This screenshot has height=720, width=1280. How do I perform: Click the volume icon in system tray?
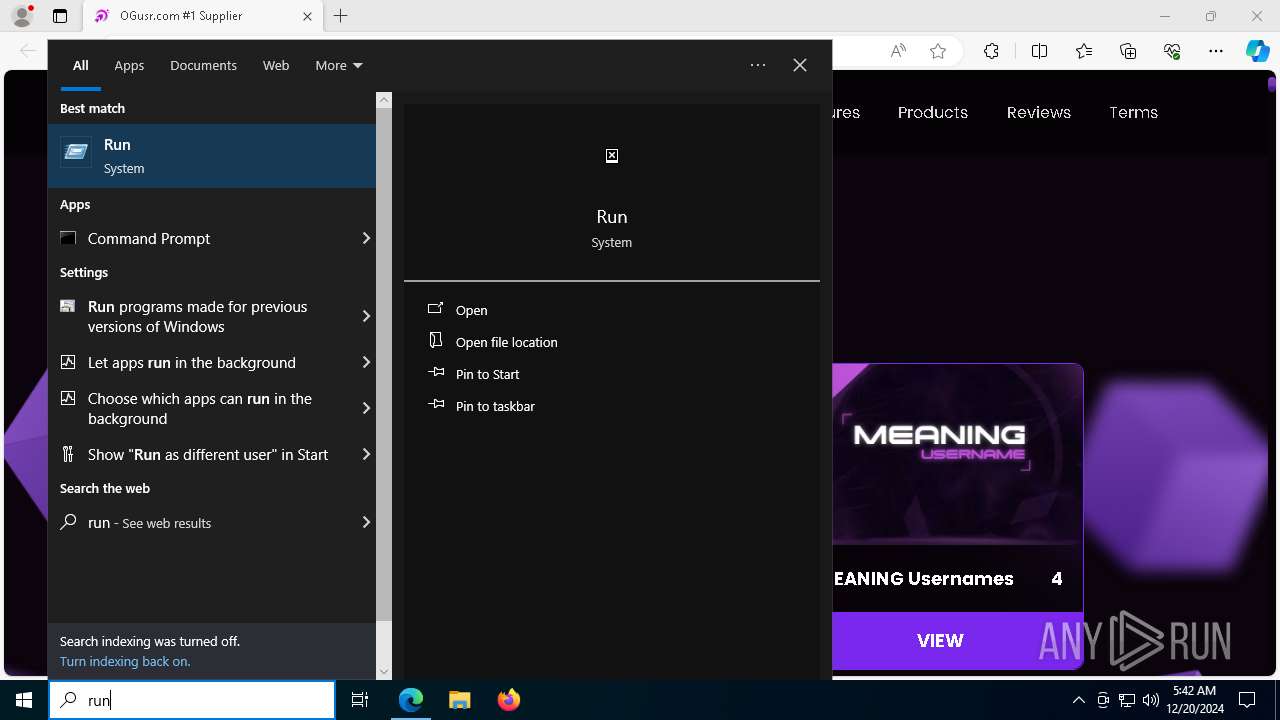tap(1151, 700)
